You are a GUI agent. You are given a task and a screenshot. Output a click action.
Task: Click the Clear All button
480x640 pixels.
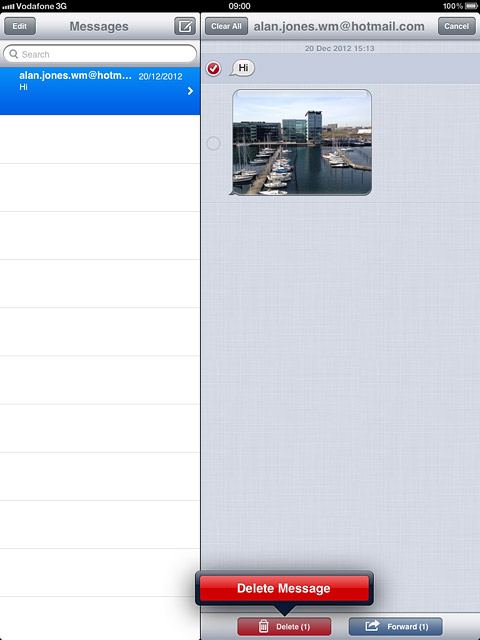point(226,26)
